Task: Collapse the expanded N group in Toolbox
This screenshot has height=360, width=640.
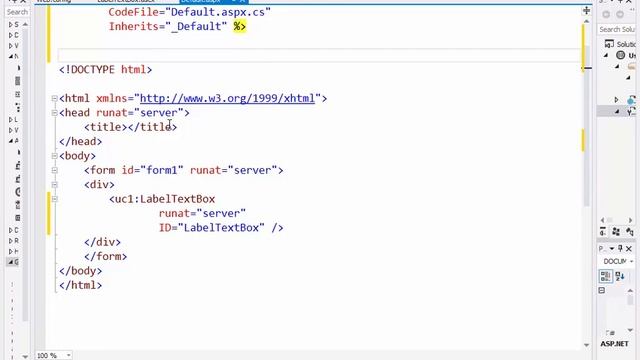Action: (x=11, y=56)
